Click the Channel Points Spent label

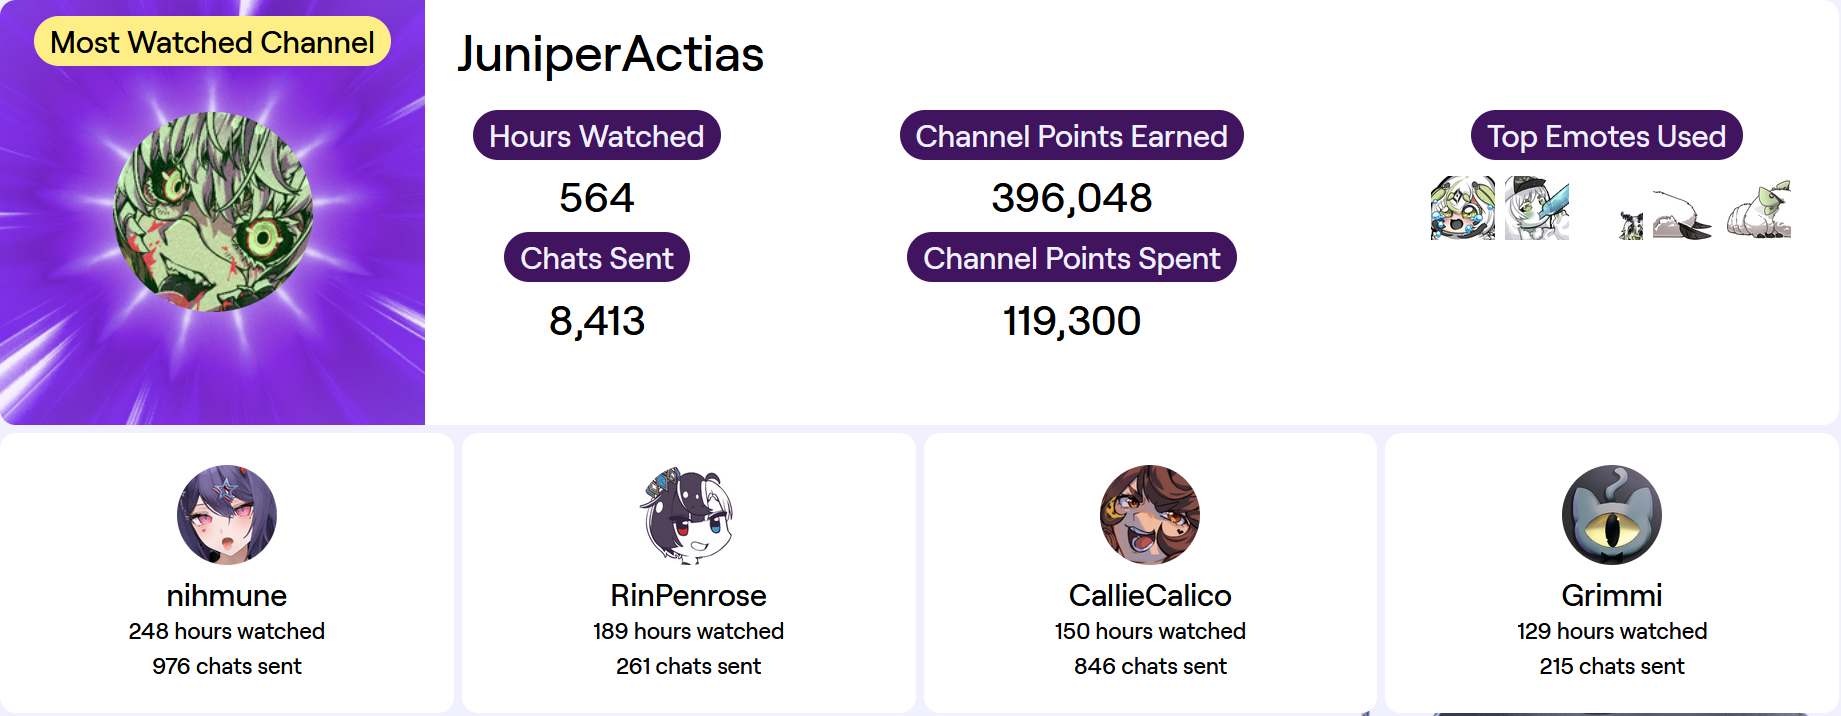click(1072, 258)
